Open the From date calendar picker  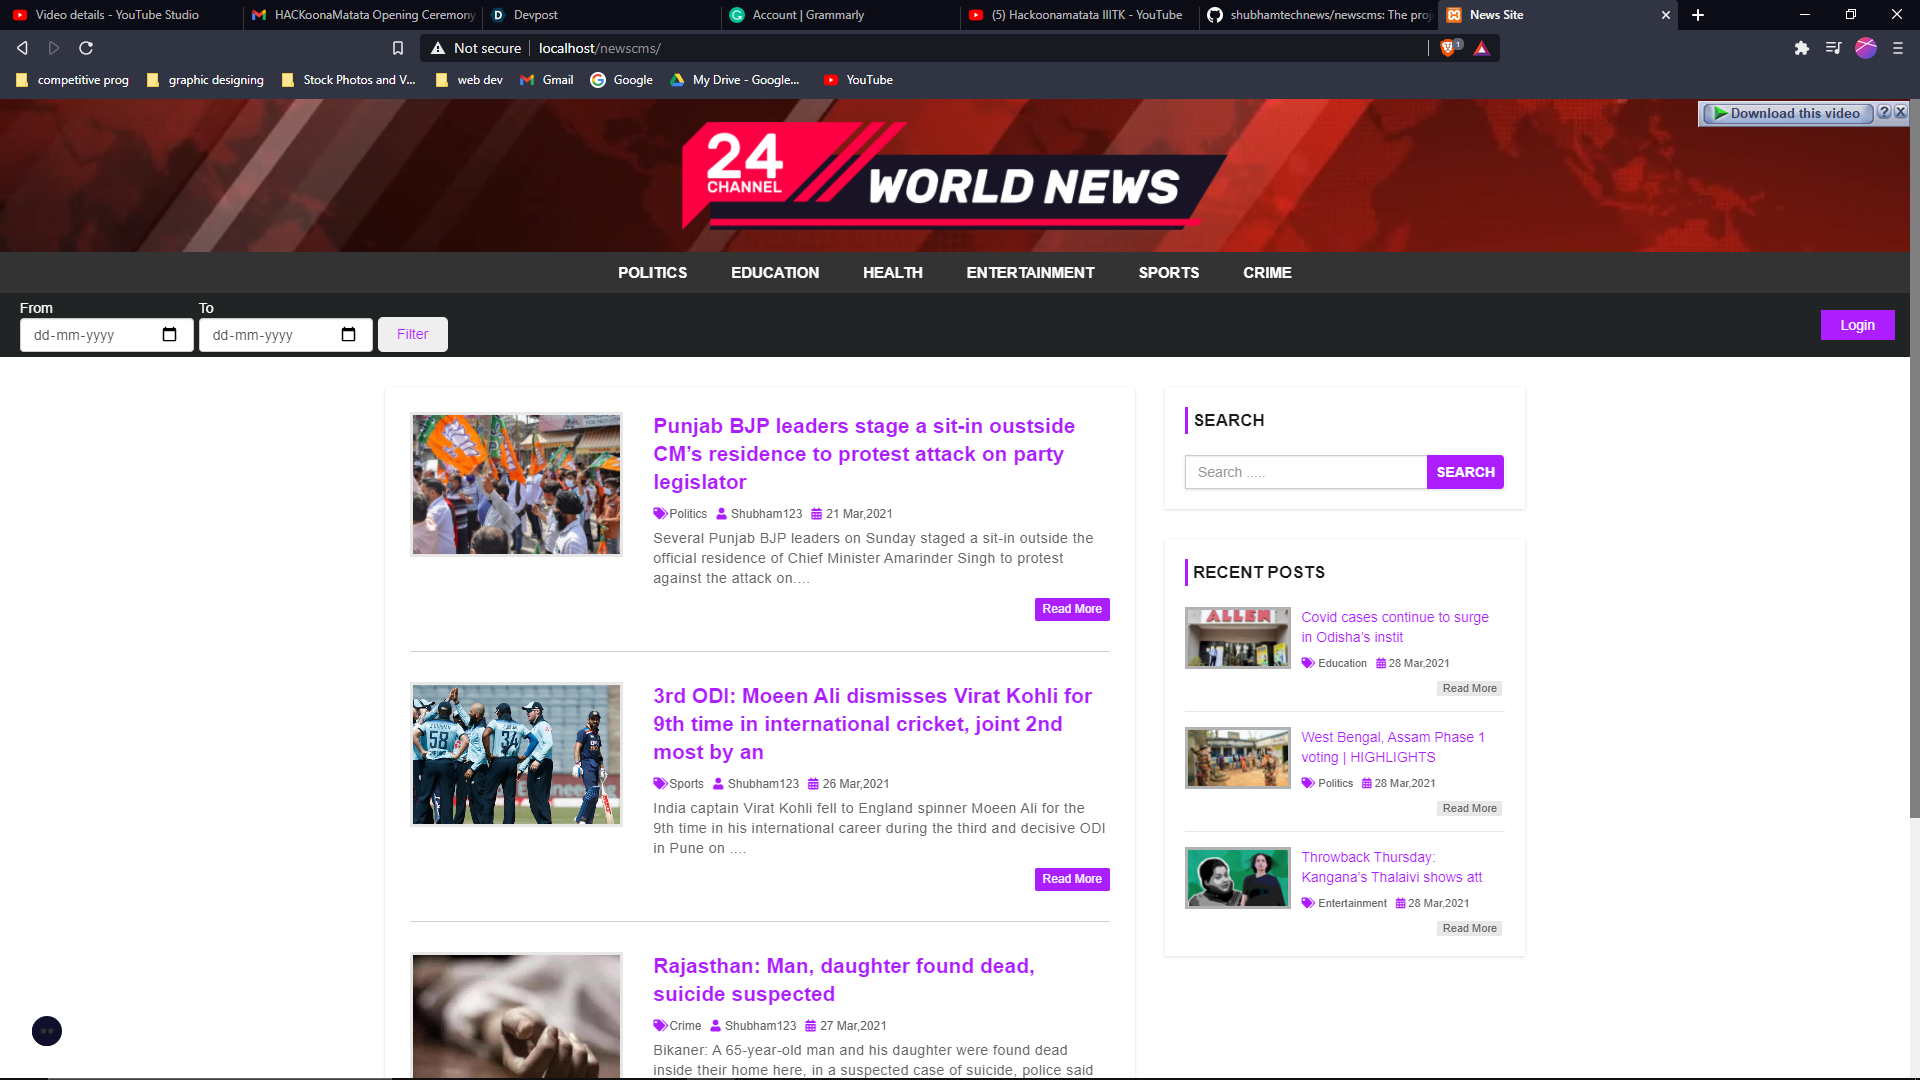(170, 335)
